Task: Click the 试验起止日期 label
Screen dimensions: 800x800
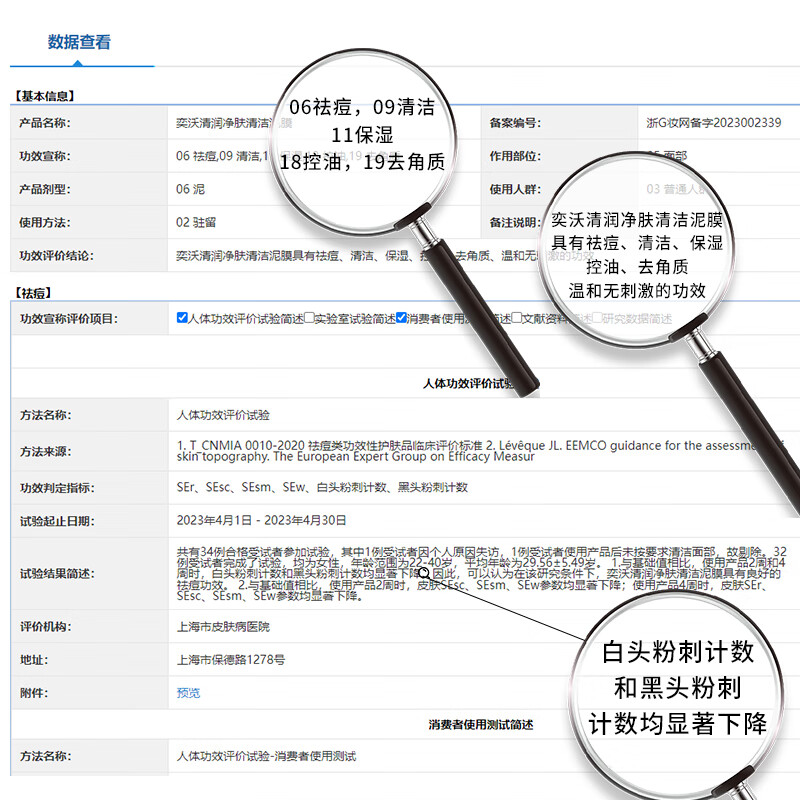Action: [x=57, y=521]
